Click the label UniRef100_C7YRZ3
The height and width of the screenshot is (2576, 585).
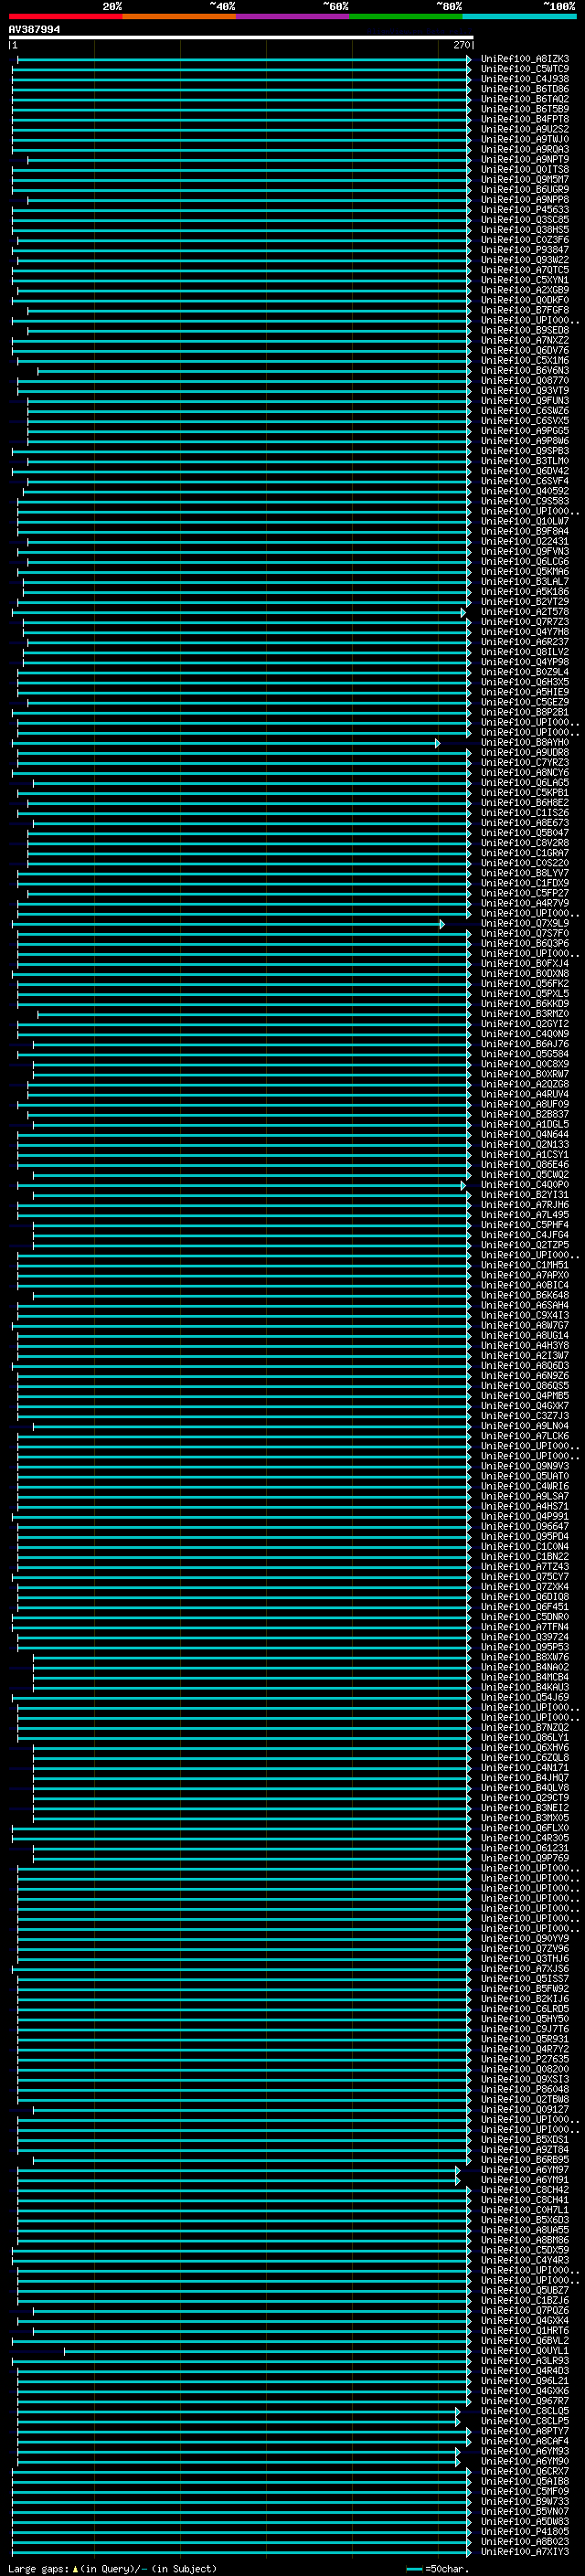(525, 762)
